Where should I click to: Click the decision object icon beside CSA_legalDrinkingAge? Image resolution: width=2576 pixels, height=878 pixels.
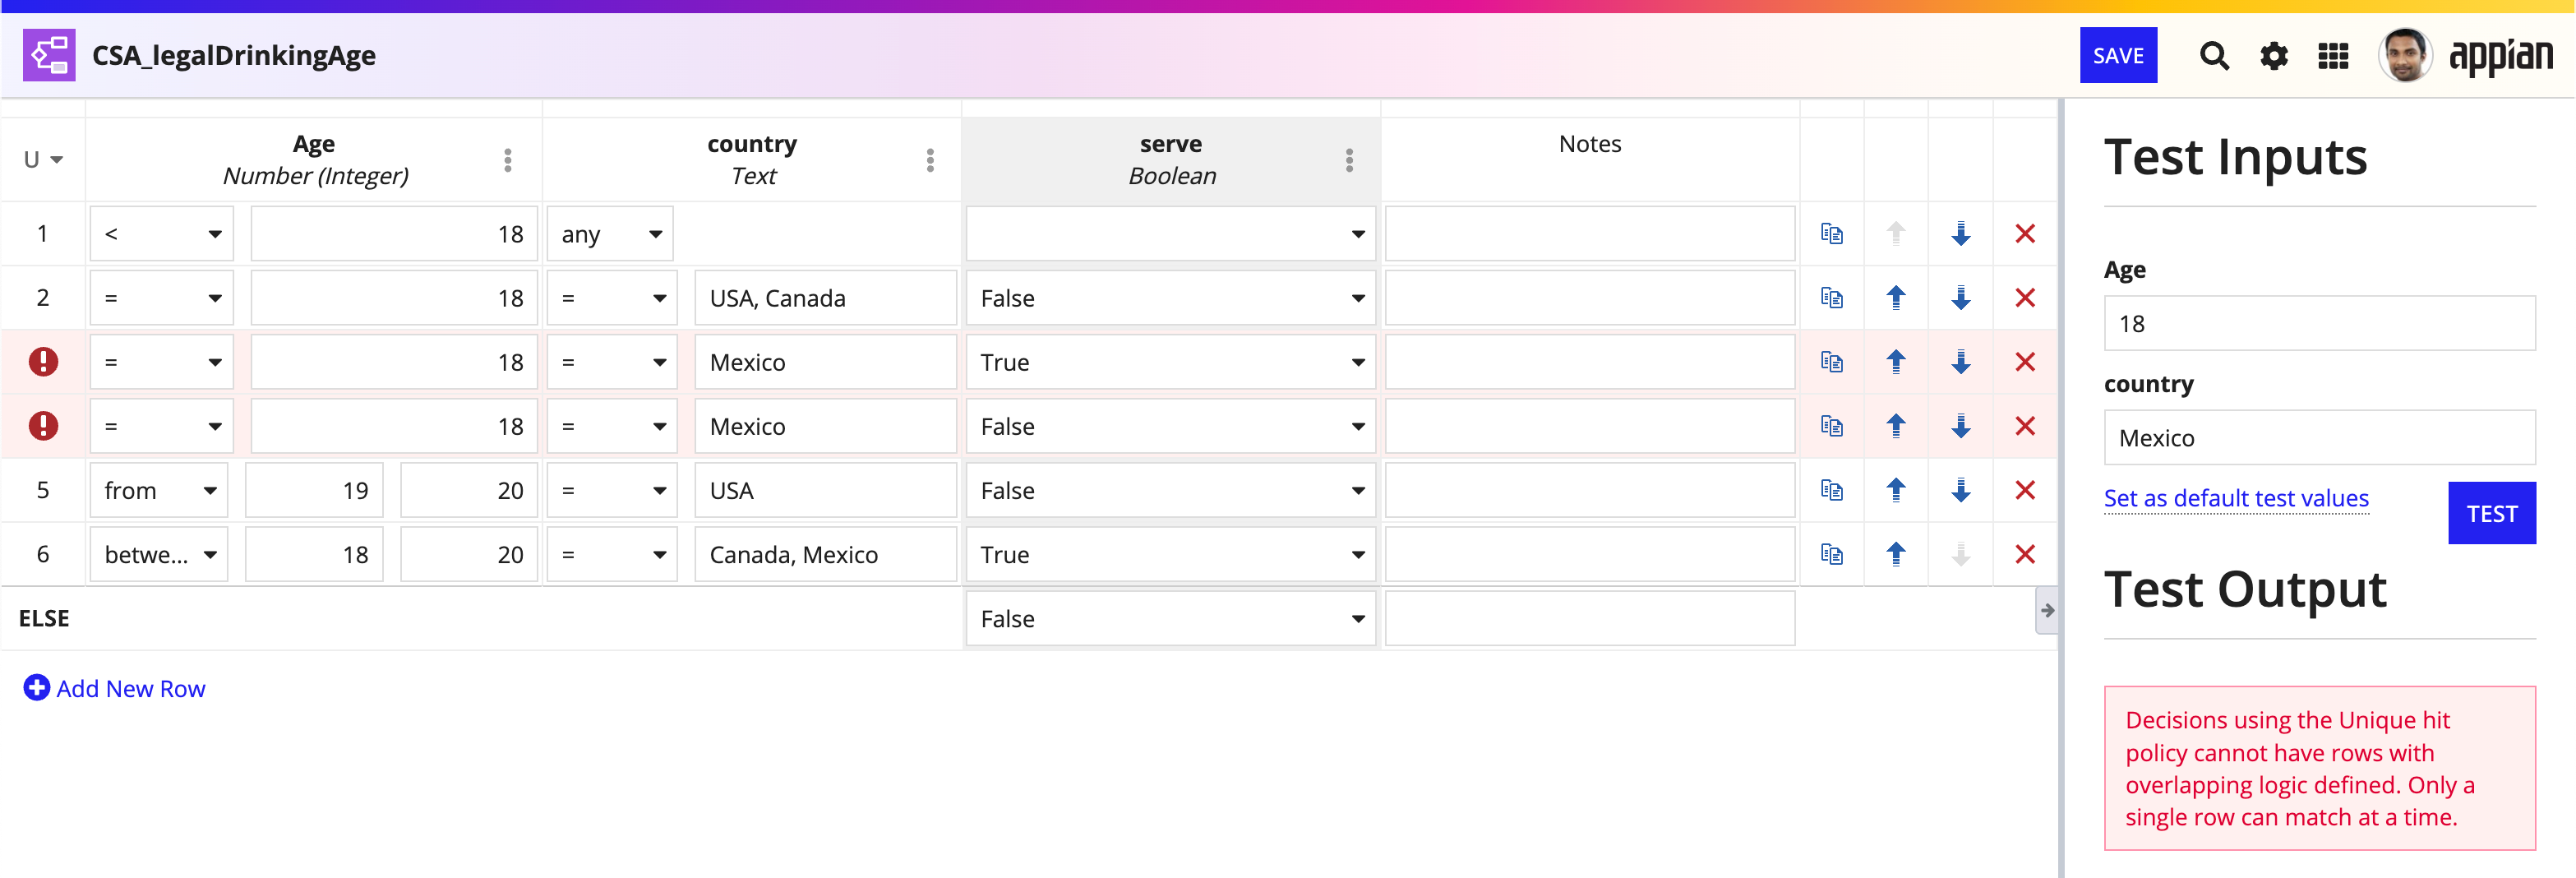pyautogui.click(x=49, y=55)
